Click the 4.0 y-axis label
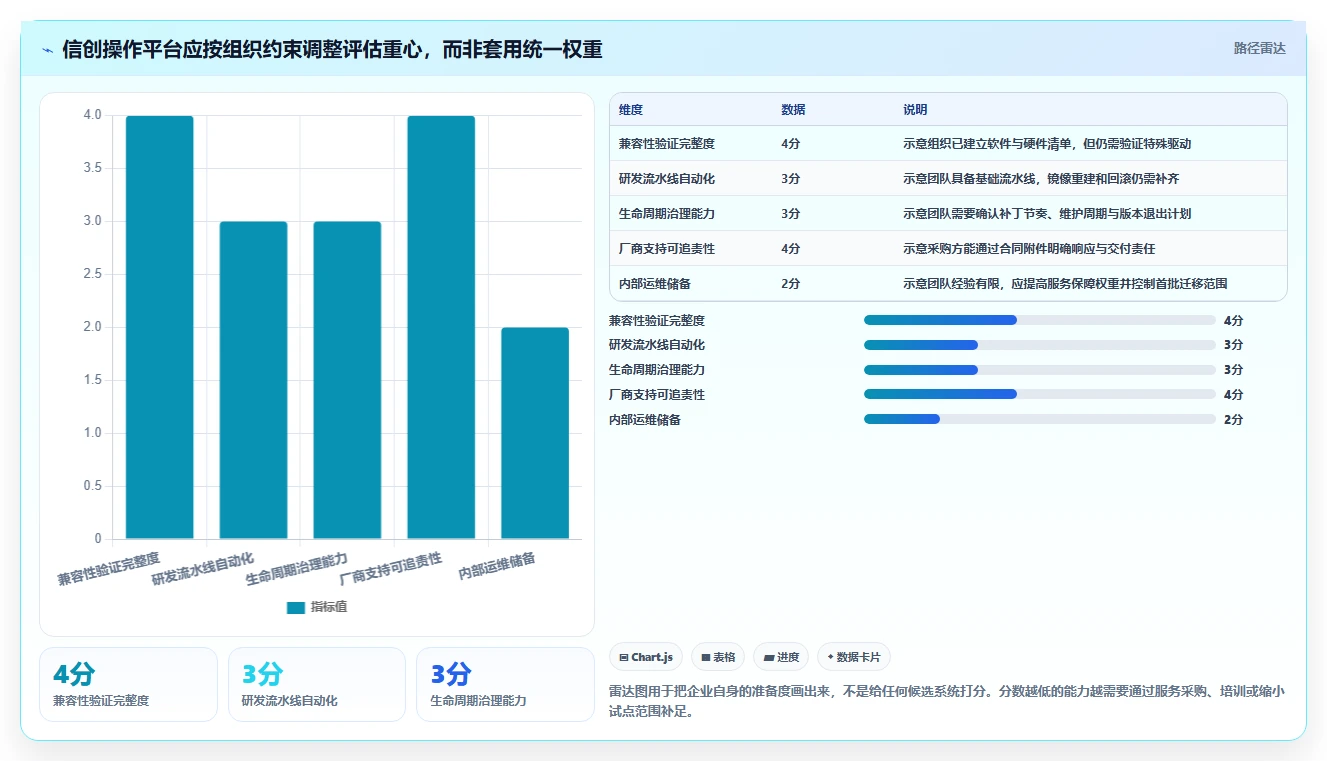This screenshot has width=1327, height=761. click(x=93, y=115)
